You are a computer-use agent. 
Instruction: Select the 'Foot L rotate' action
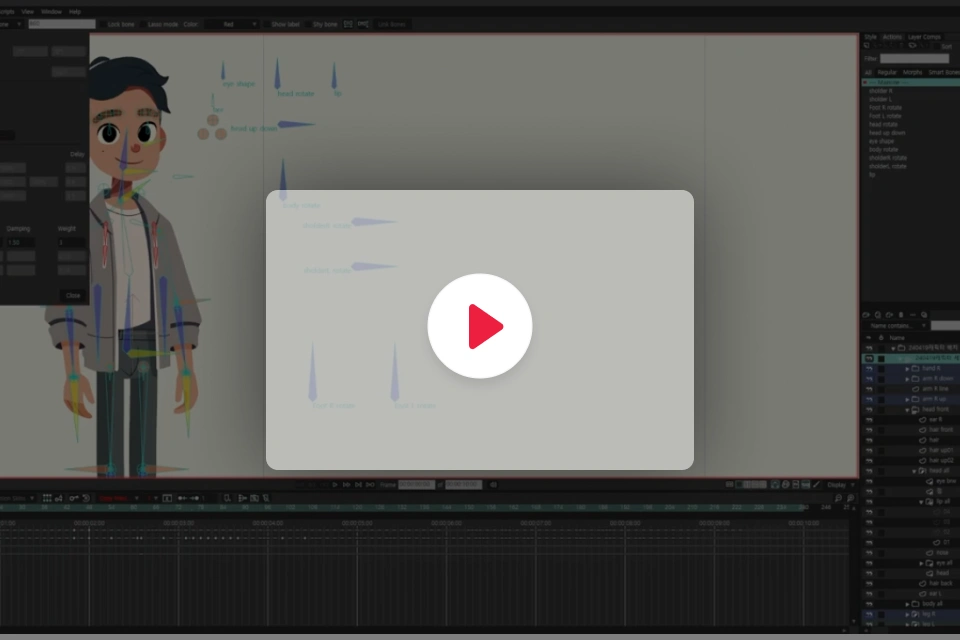click(885, 116)
